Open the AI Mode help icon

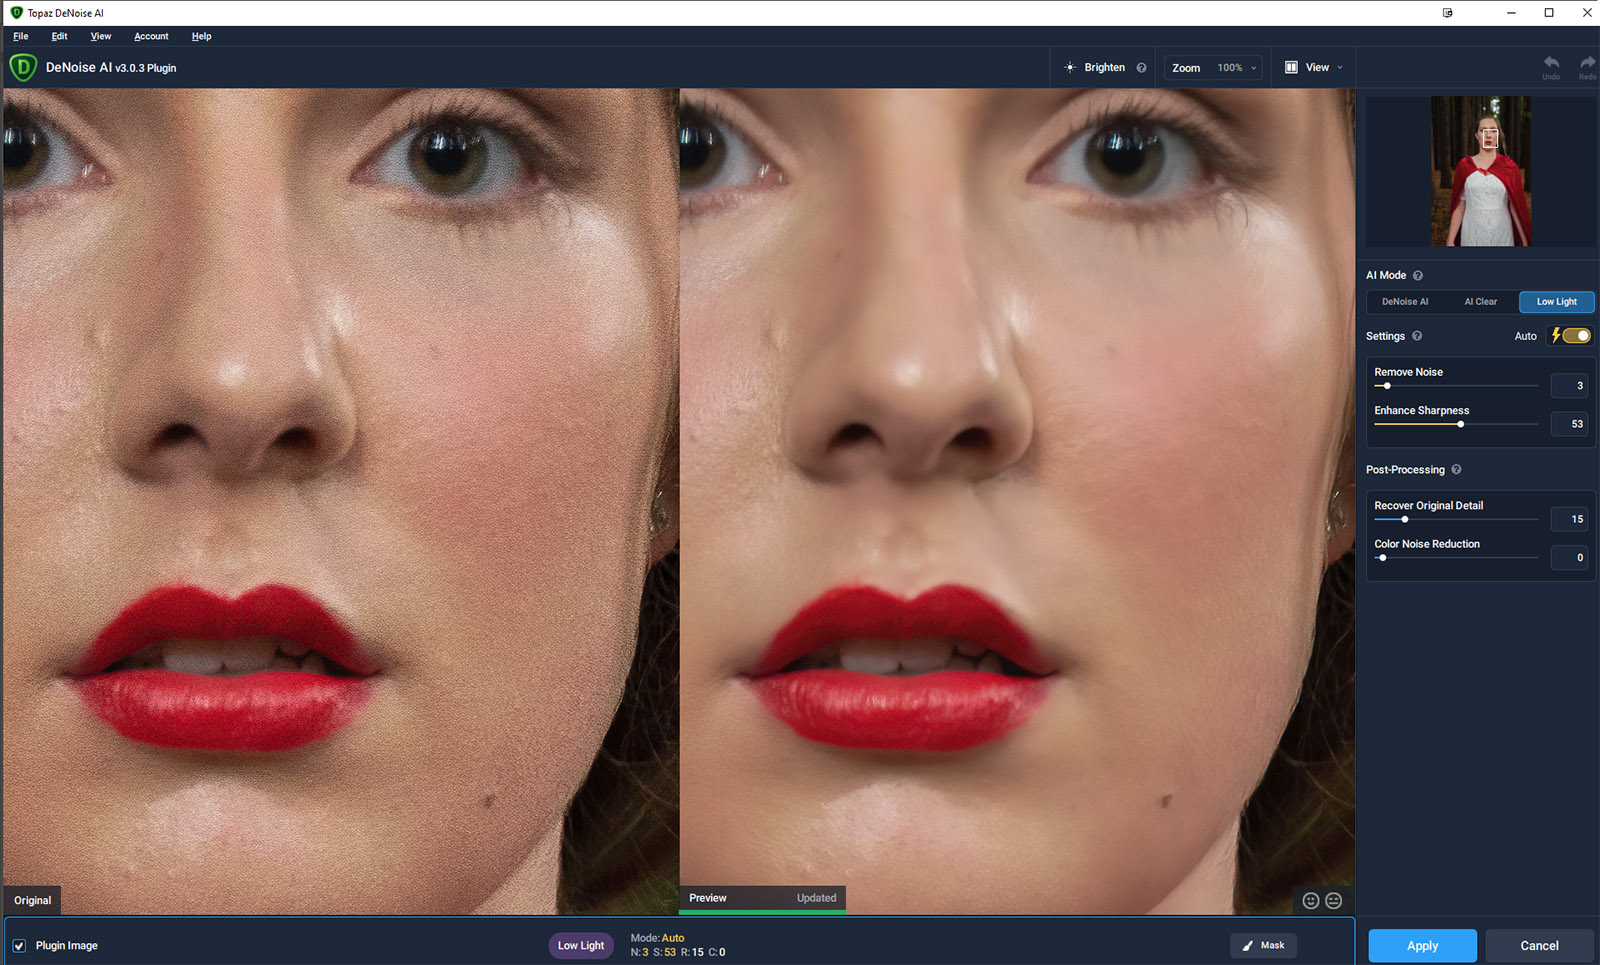(1418, 276)
